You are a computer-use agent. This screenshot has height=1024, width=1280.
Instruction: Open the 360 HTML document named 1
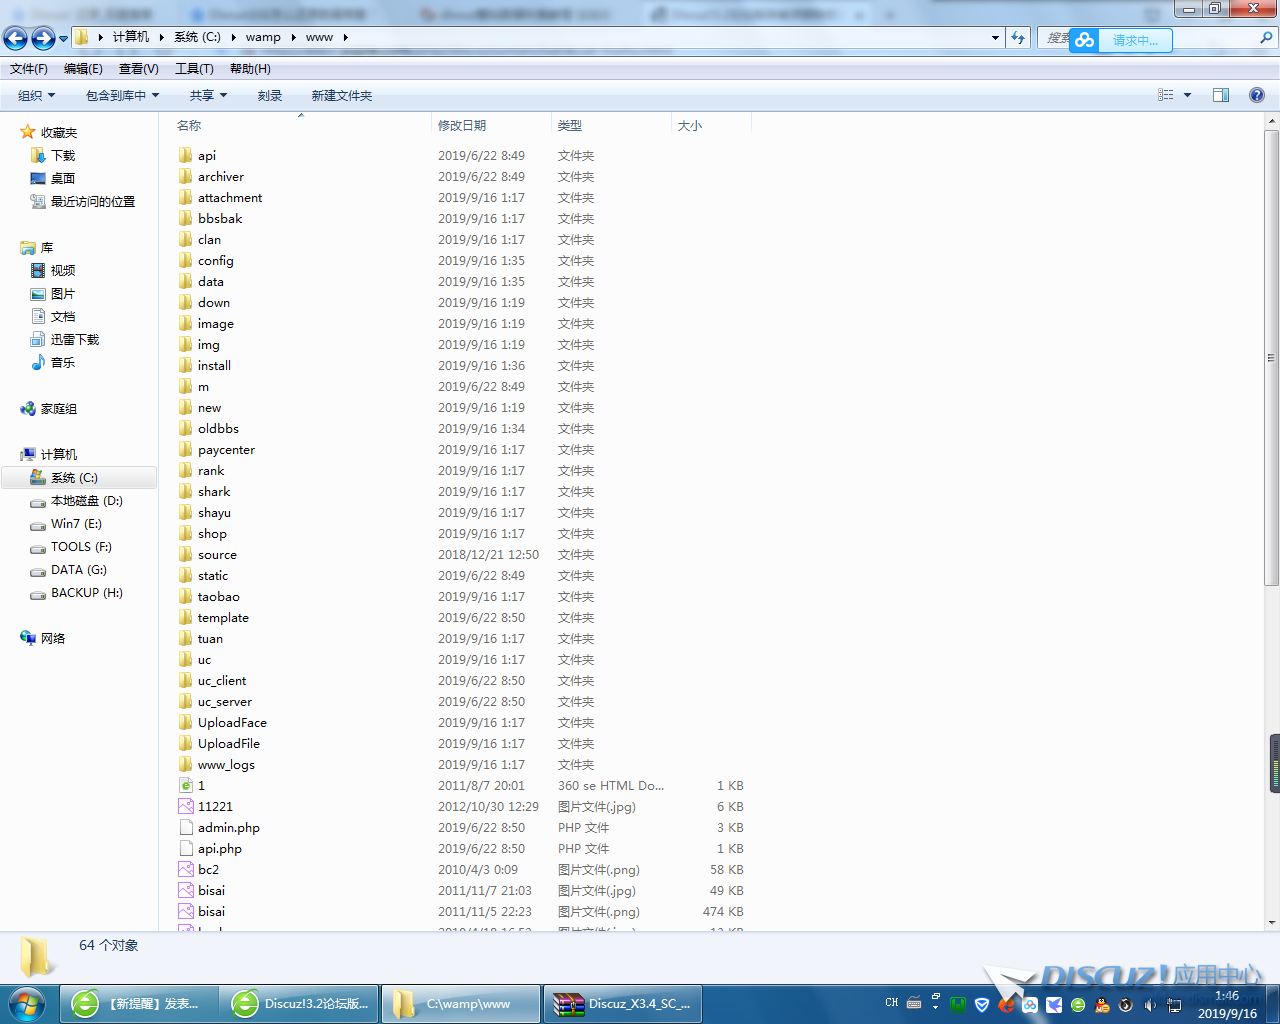point(200,785)
